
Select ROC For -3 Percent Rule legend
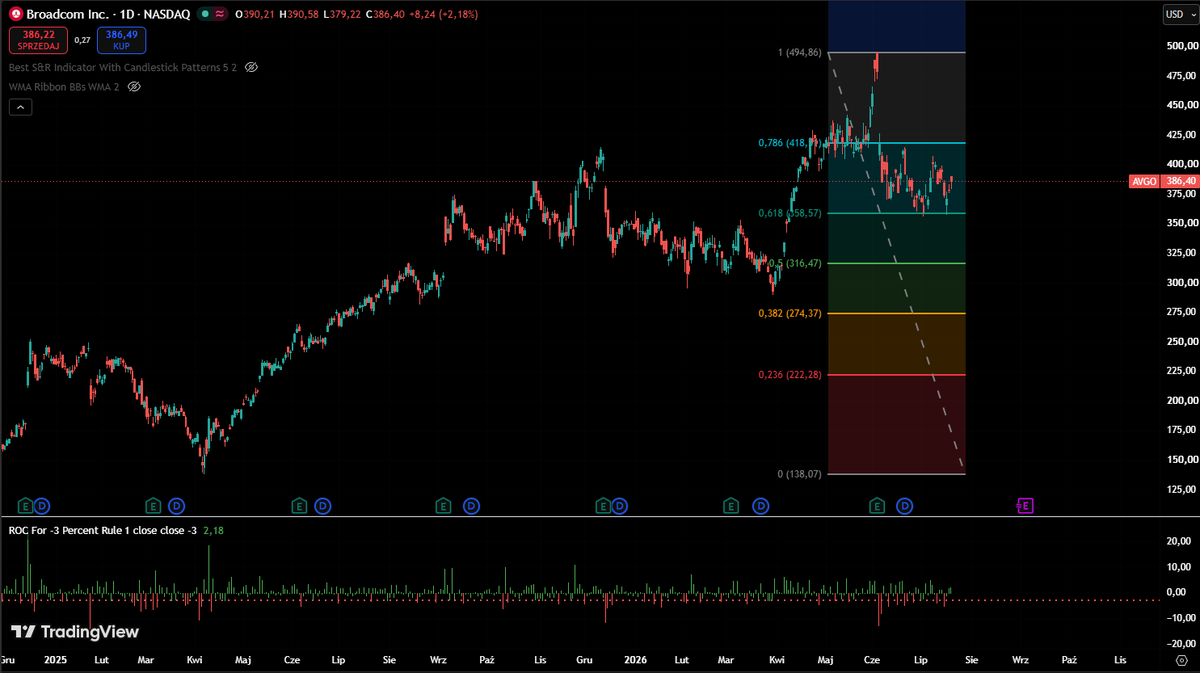tap(102, 530)
